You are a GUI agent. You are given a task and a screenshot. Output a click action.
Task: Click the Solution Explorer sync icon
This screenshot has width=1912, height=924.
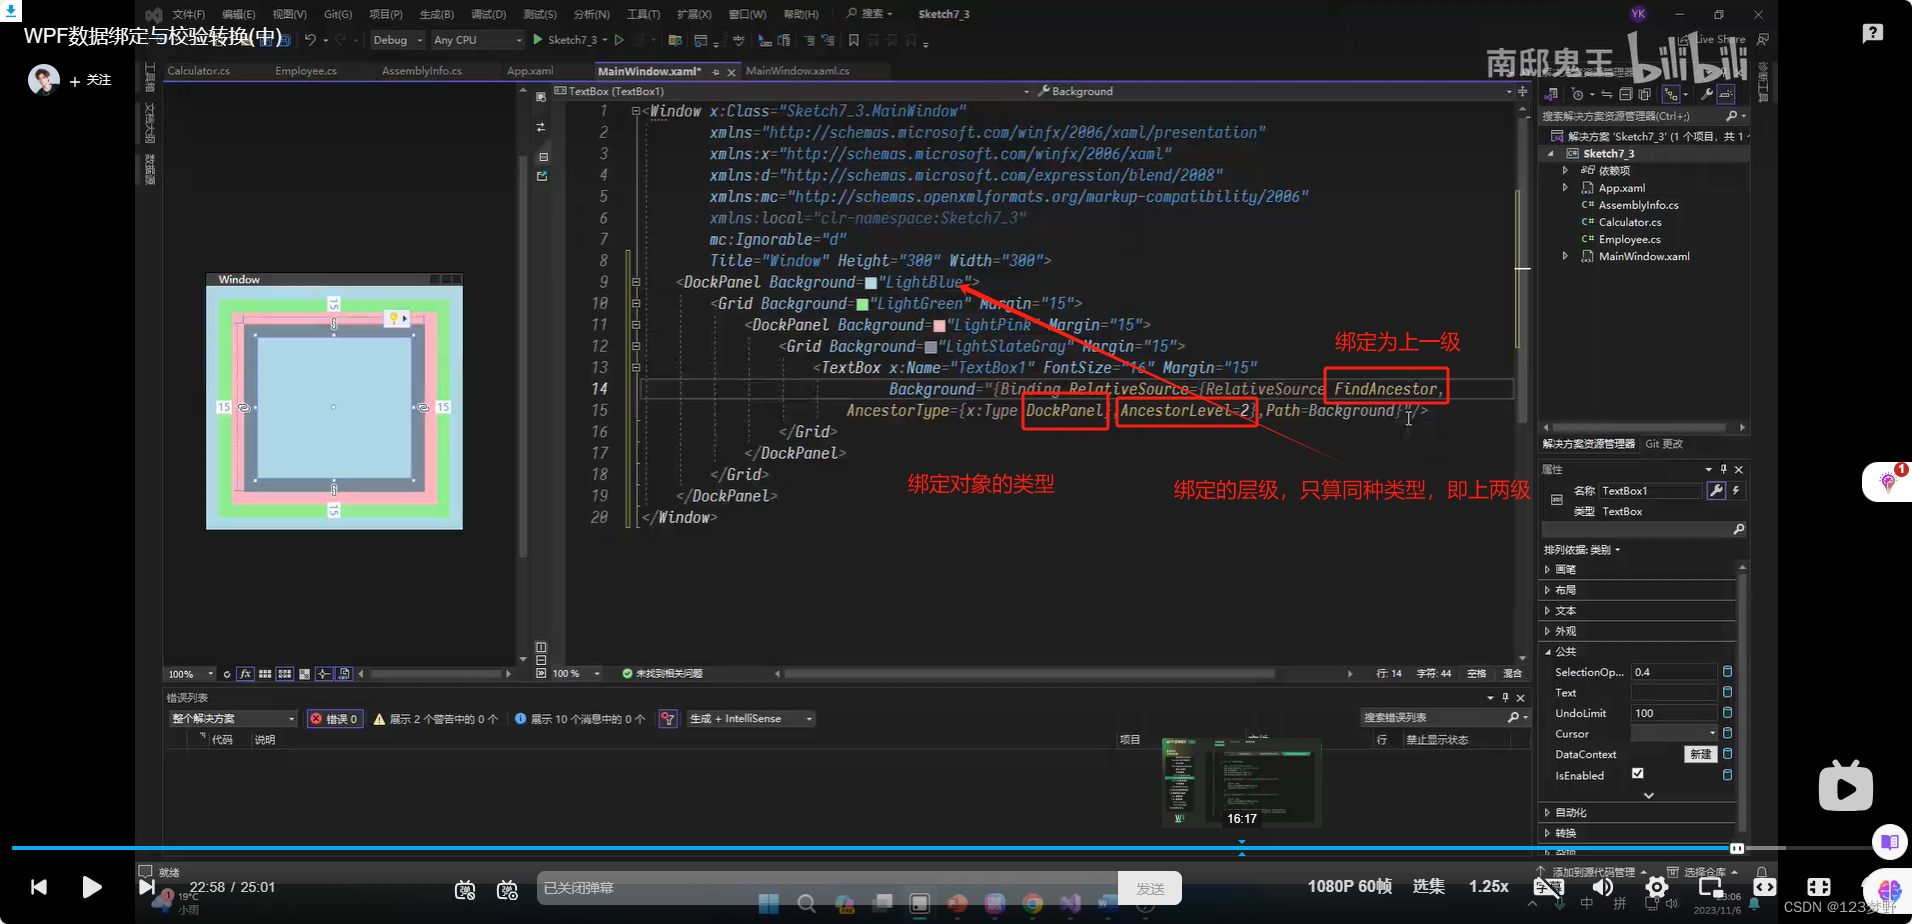[1606, 94]
